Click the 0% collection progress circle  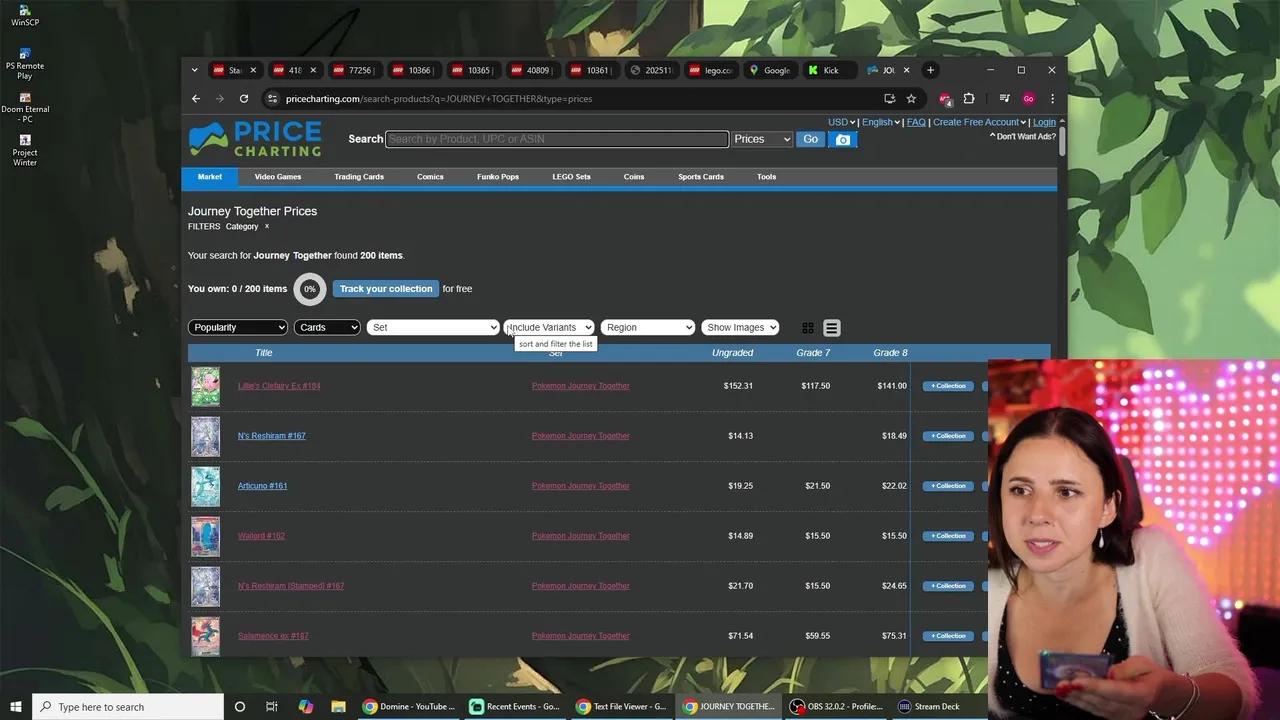309,288
